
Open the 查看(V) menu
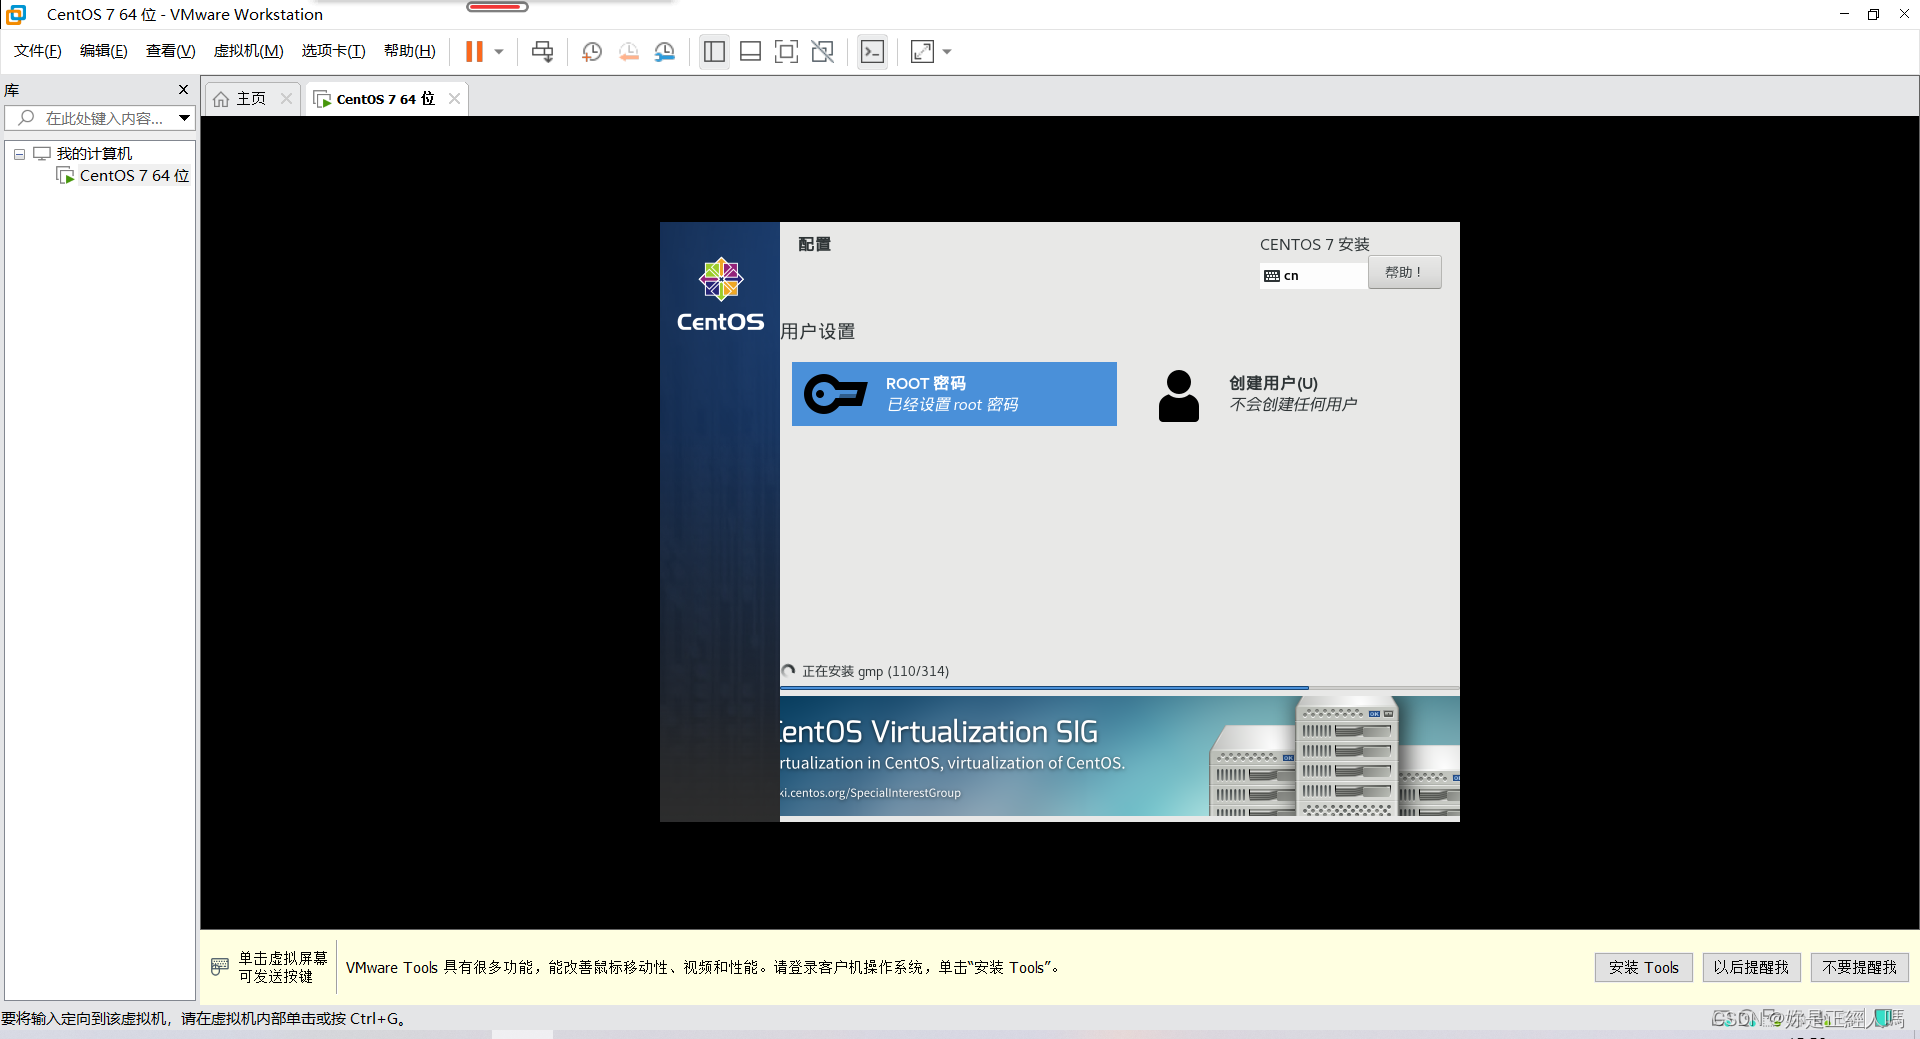pos(171,51)
